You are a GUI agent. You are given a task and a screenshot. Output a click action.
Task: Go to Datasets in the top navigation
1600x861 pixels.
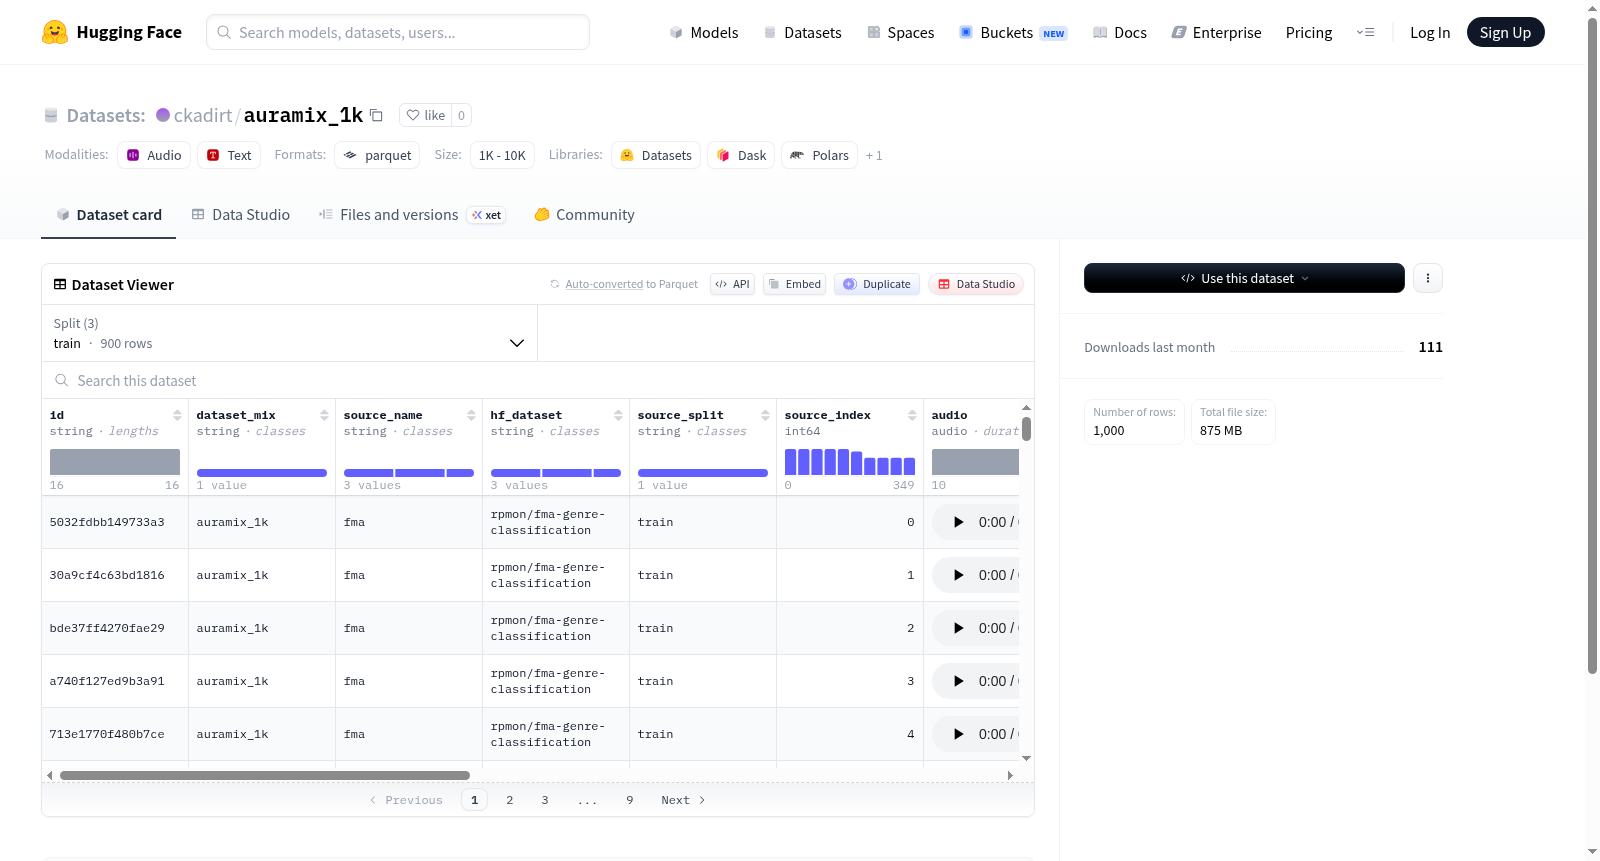click(803, 33)
